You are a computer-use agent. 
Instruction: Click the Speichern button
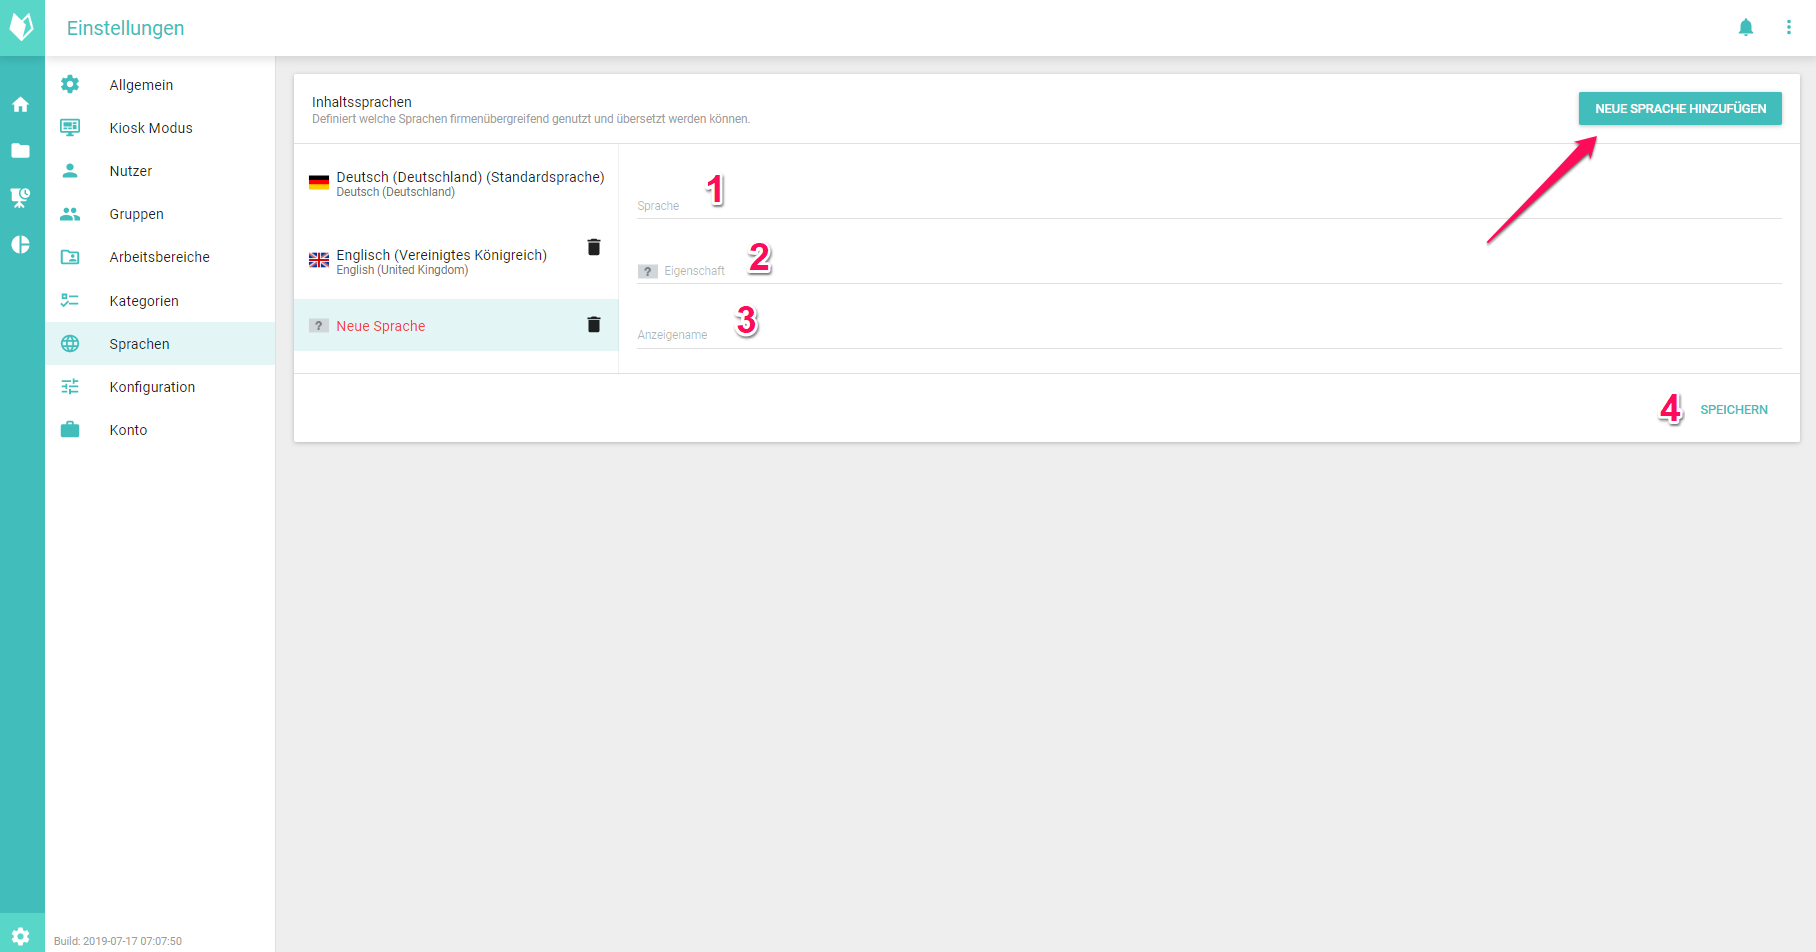click(1733, 410)
